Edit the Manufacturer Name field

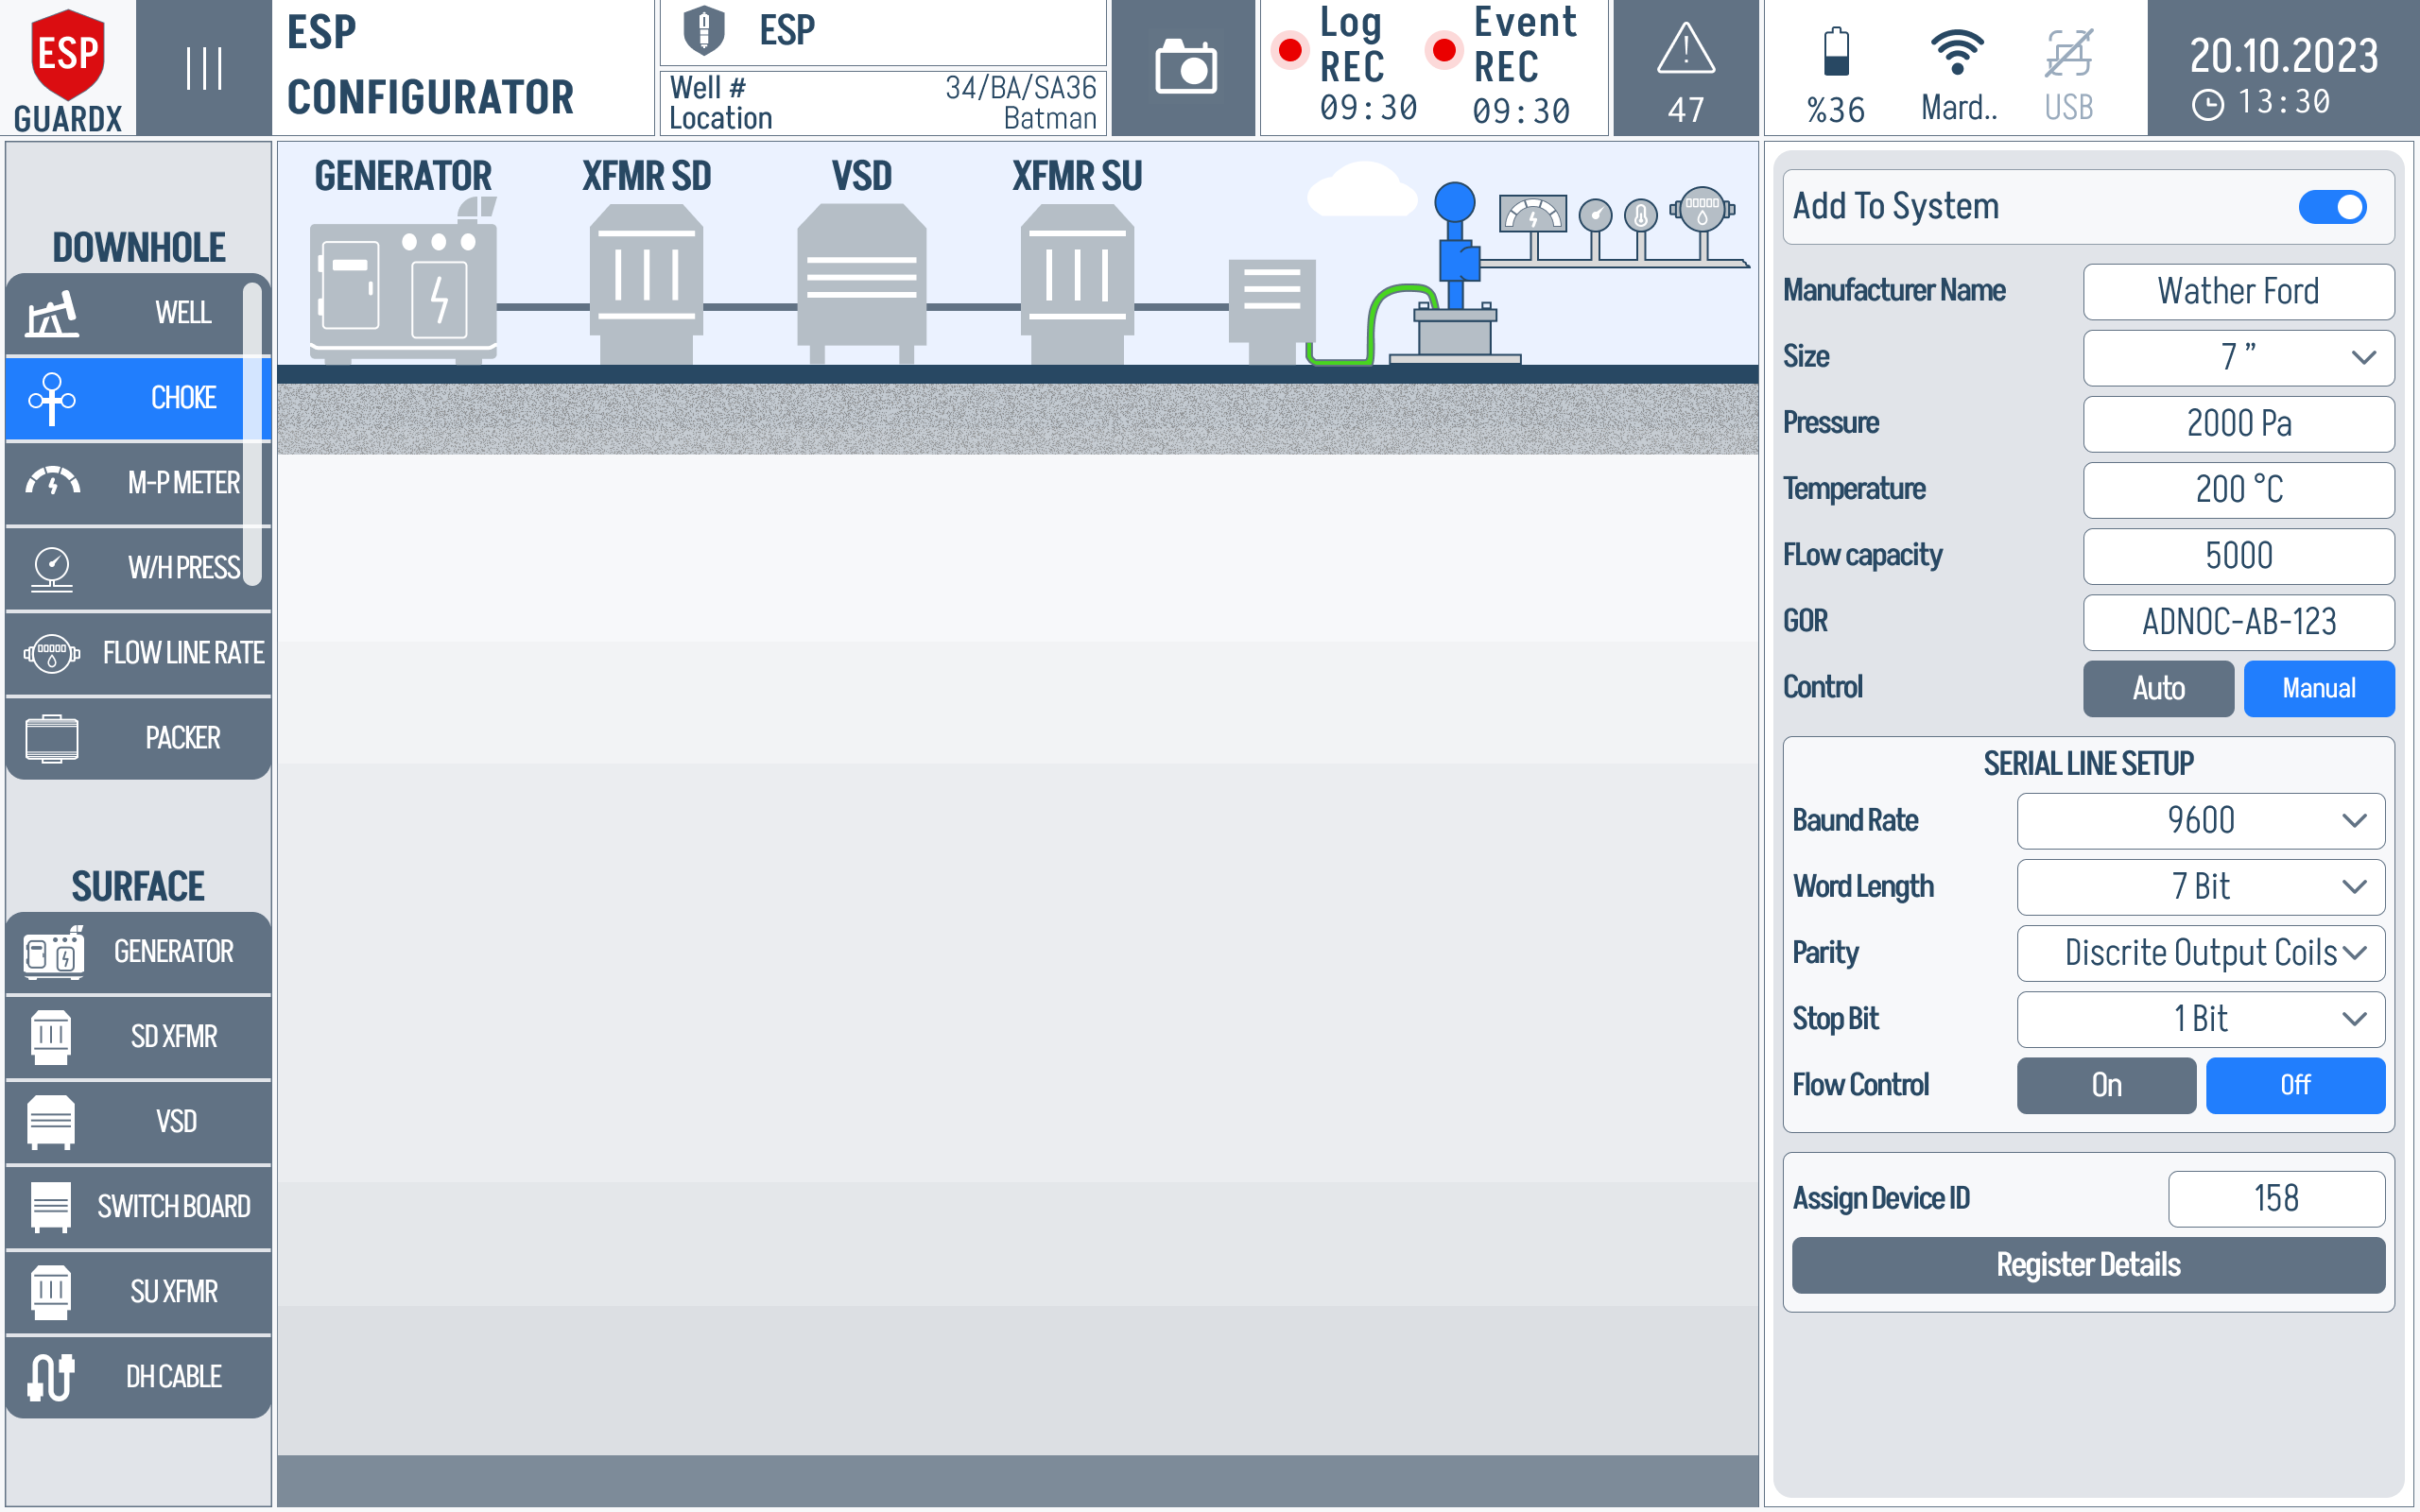[2238, 291]
